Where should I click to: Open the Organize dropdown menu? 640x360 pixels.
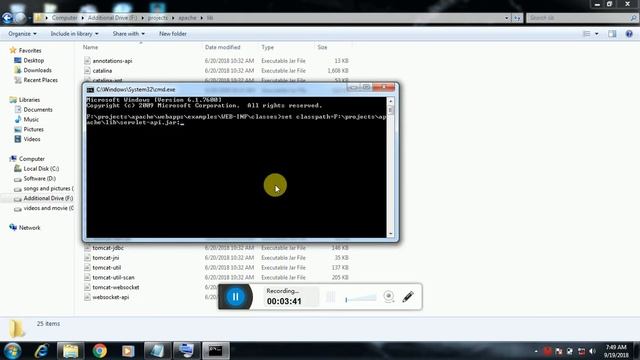22,34
